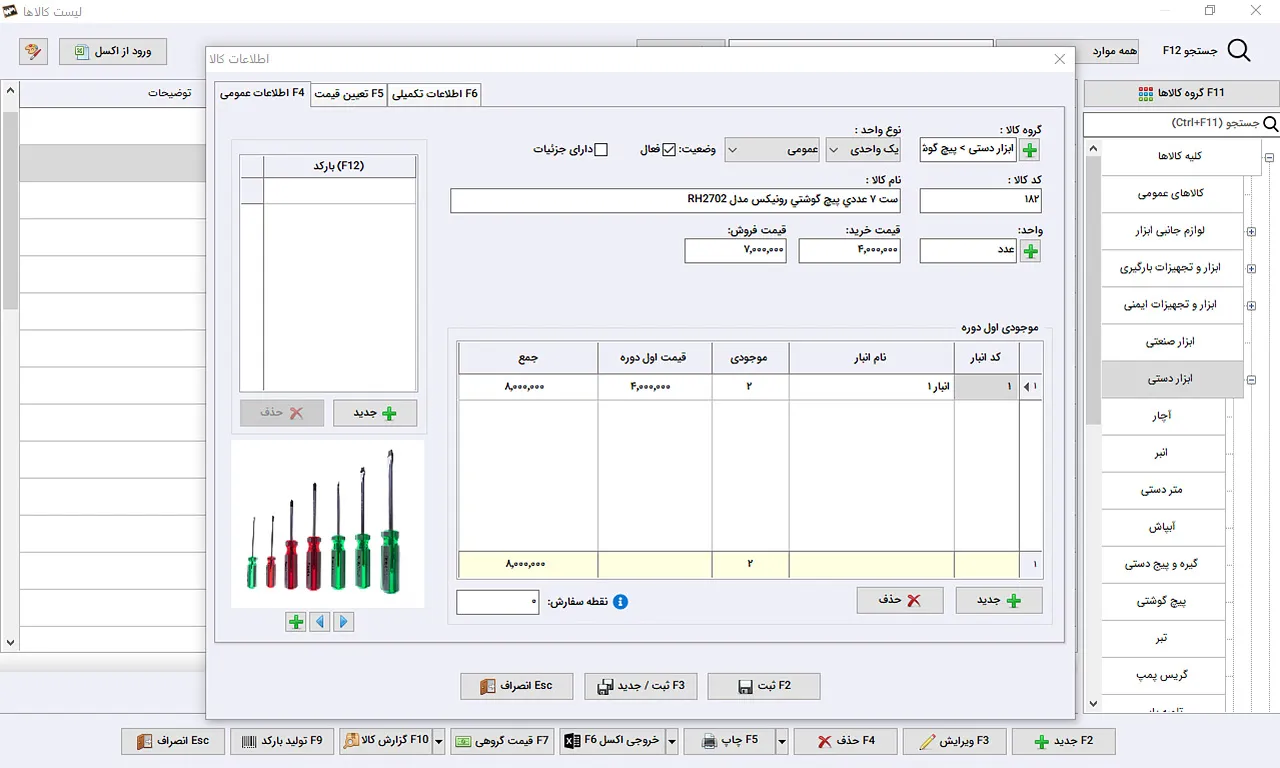
Task: Click F7 قیمت گروهی in the bottom toolbar
Action: [x=502, y=741]
